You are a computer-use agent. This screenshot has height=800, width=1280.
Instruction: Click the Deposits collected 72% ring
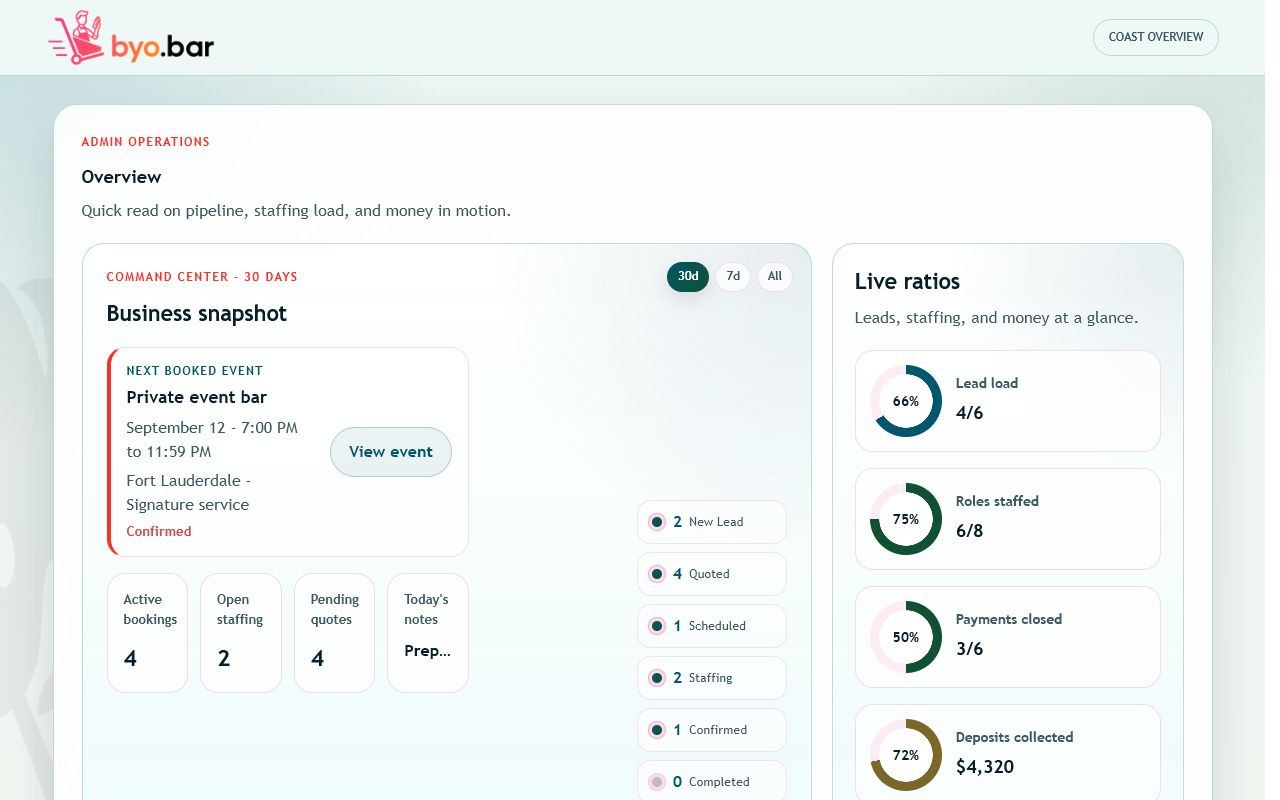[906, 755]
